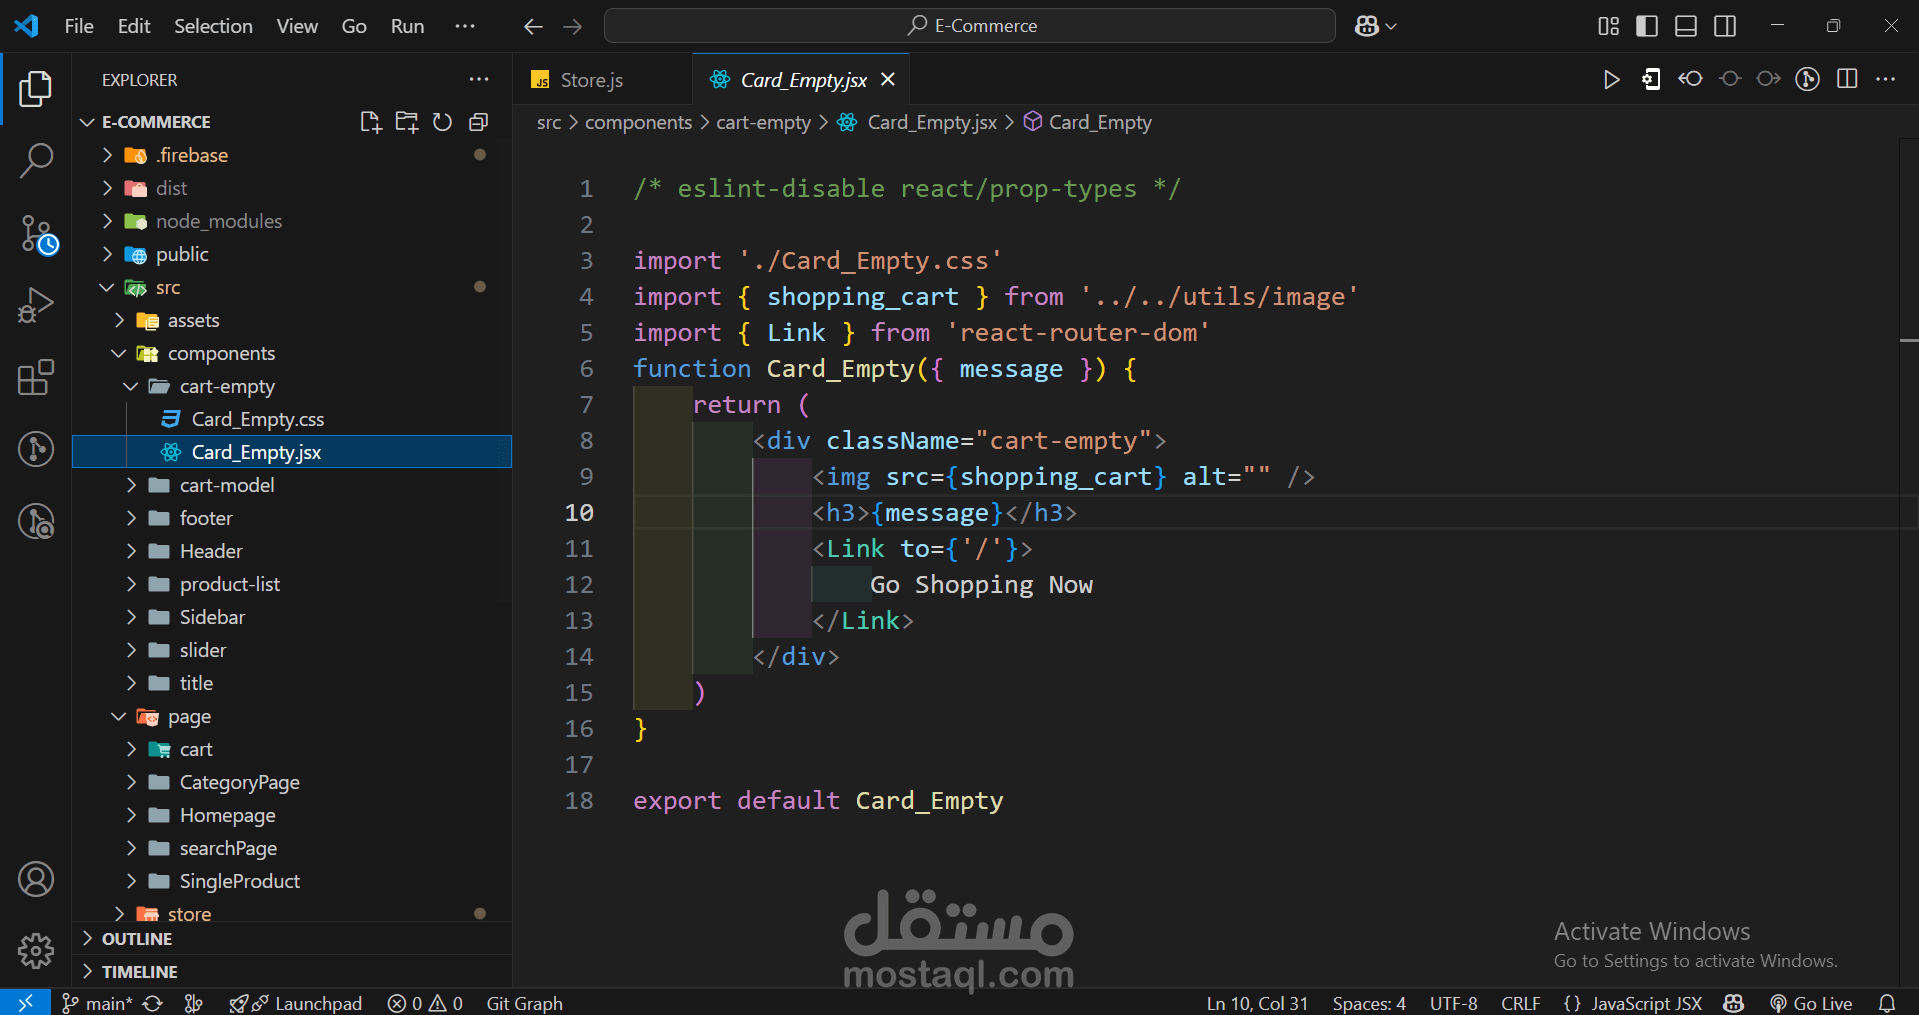
Task: Click the E-Commerce command center search box
Action: (970, 26)
